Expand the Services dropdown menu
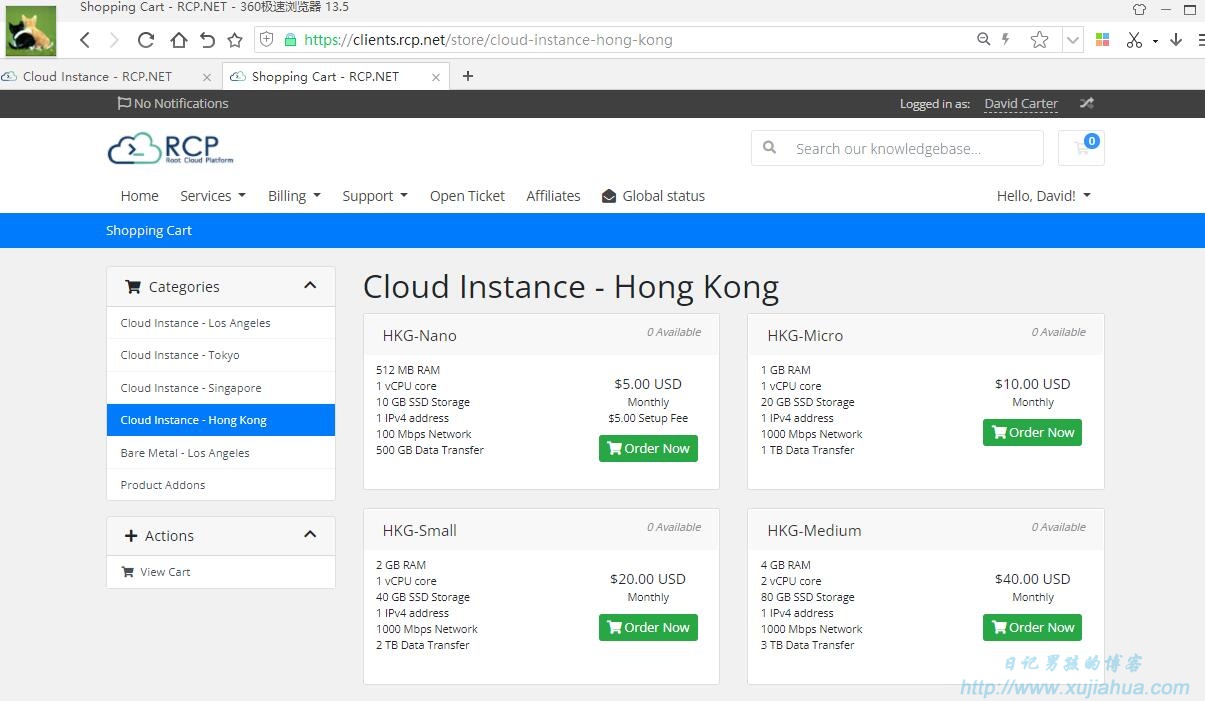The image size is (1205, 701). (212, 196)
